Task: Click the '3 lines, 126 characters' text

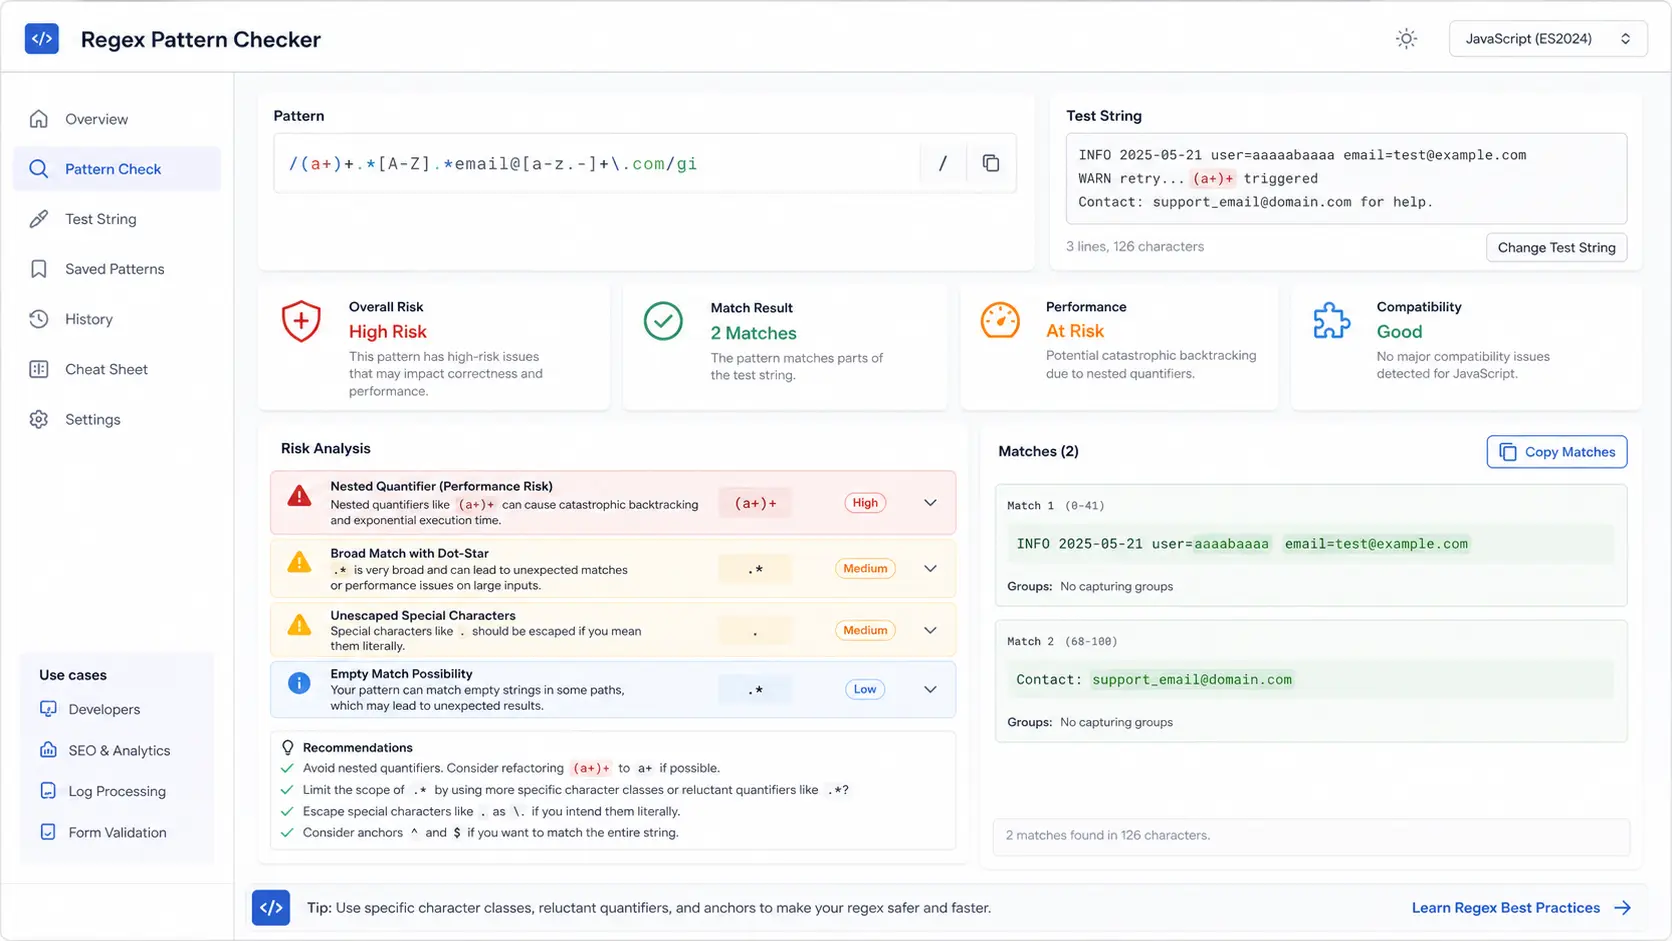Action: pyautogui.click(x=1134, y=246)
